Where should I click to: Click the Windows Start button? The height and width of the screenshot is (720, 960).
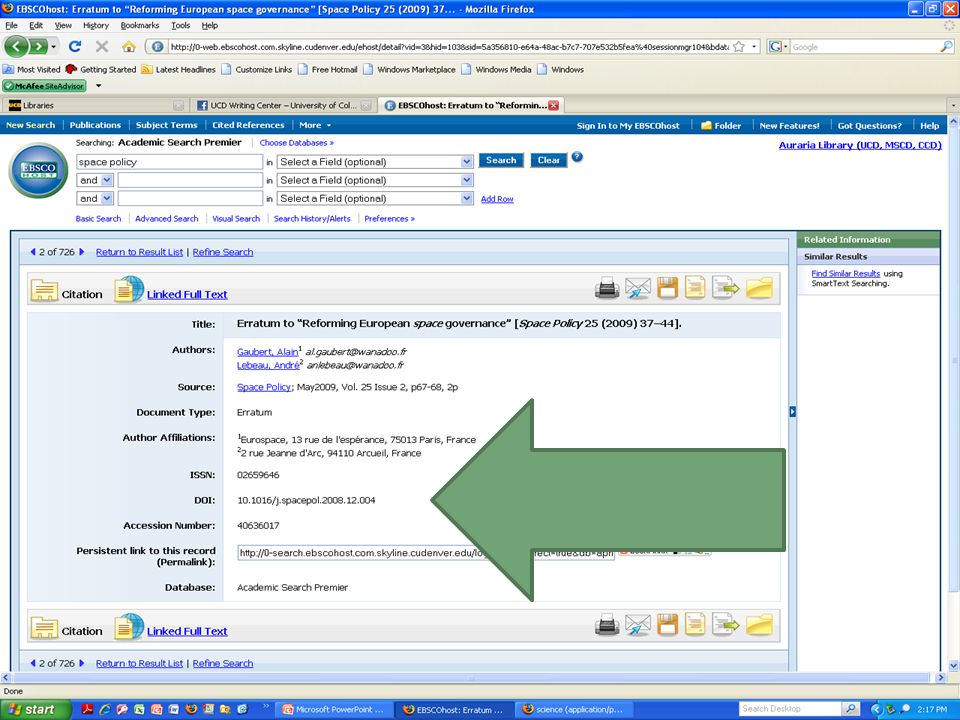pyautogui.click(x=36, y=710)
